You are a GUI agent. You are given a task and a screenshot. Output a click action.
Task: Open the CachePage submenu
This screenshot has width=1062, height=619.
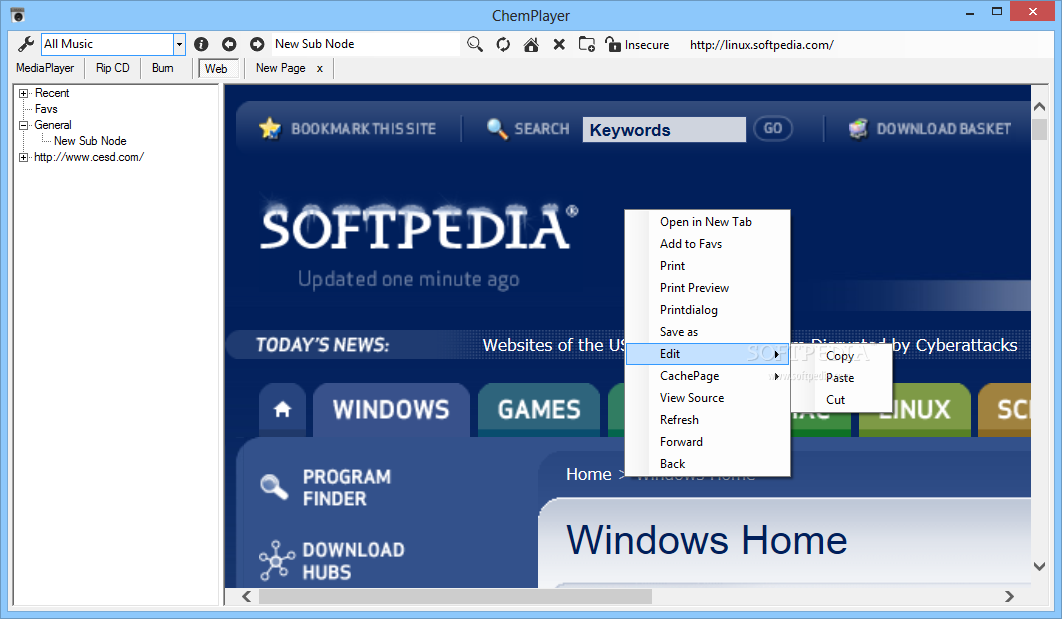pos(707,376)
